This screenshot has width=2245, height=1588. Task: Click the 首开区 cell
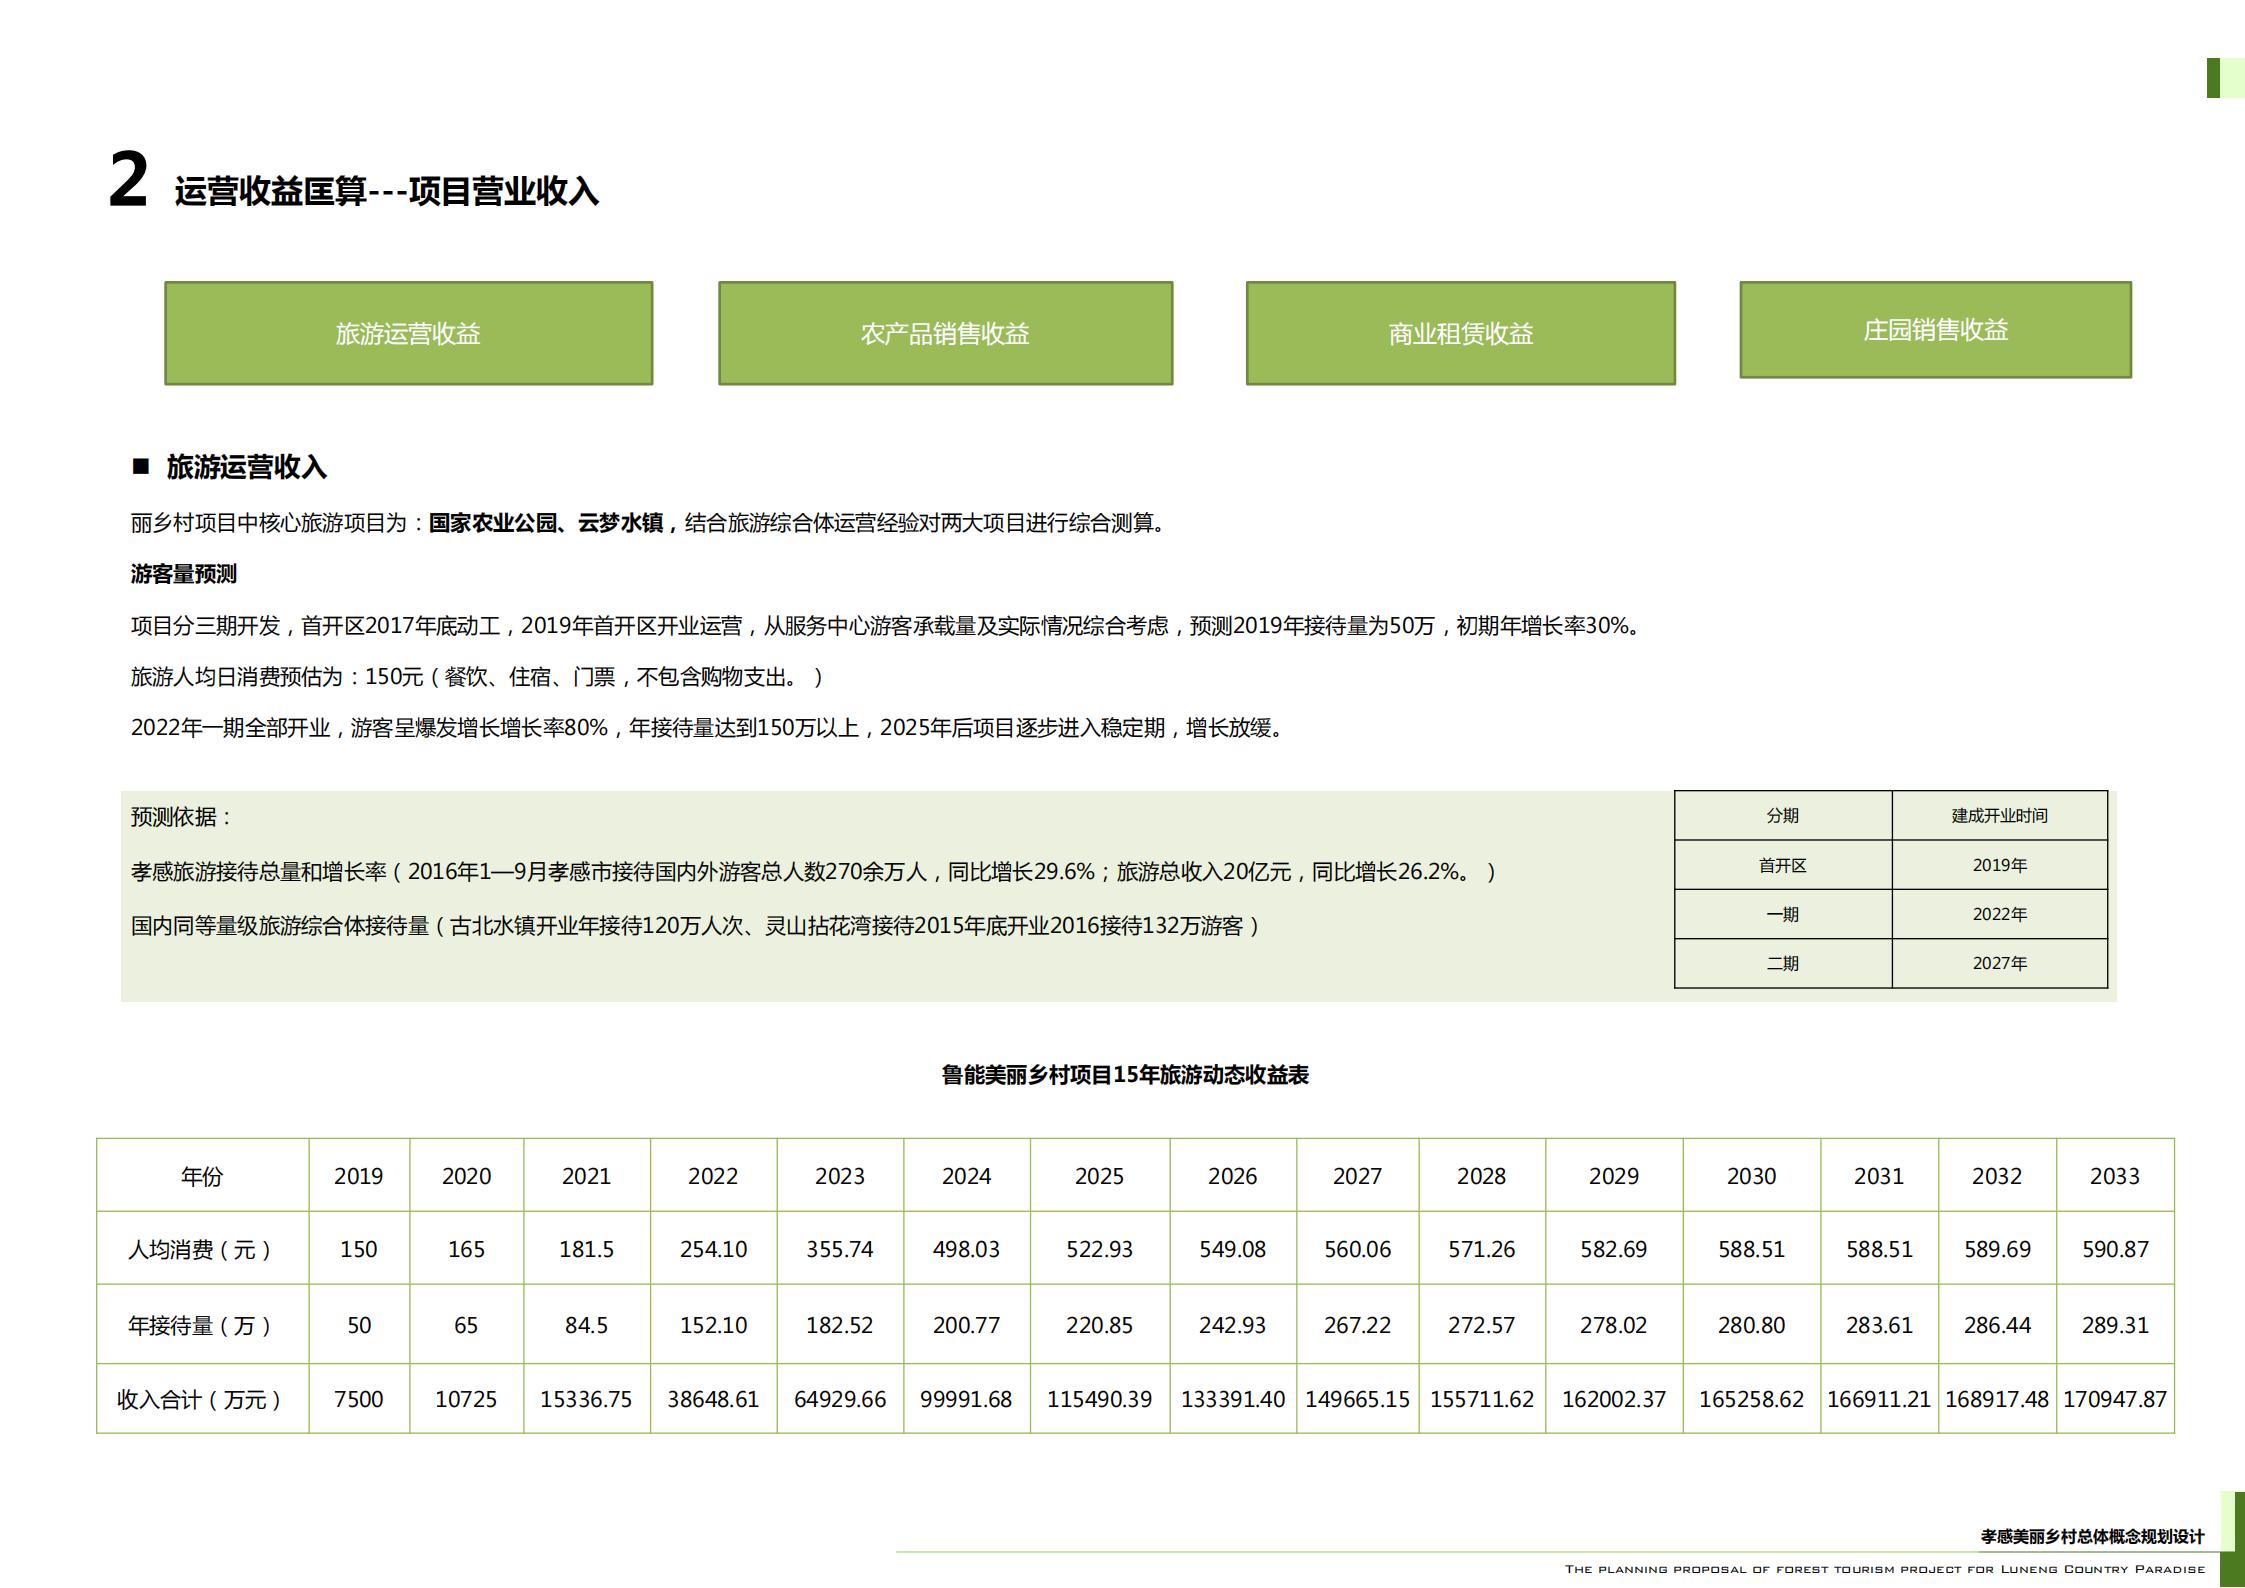click(x=1783, y=865)
